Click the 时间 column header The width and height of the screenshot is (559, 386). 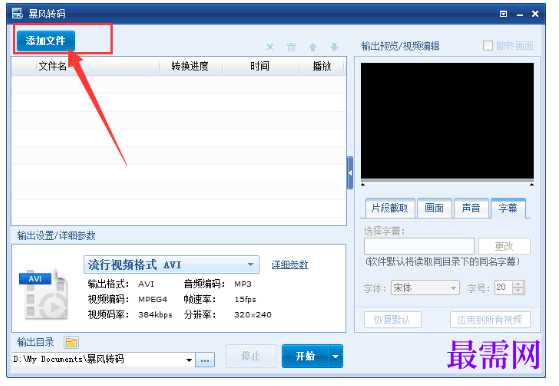click(x=260, y=66)
